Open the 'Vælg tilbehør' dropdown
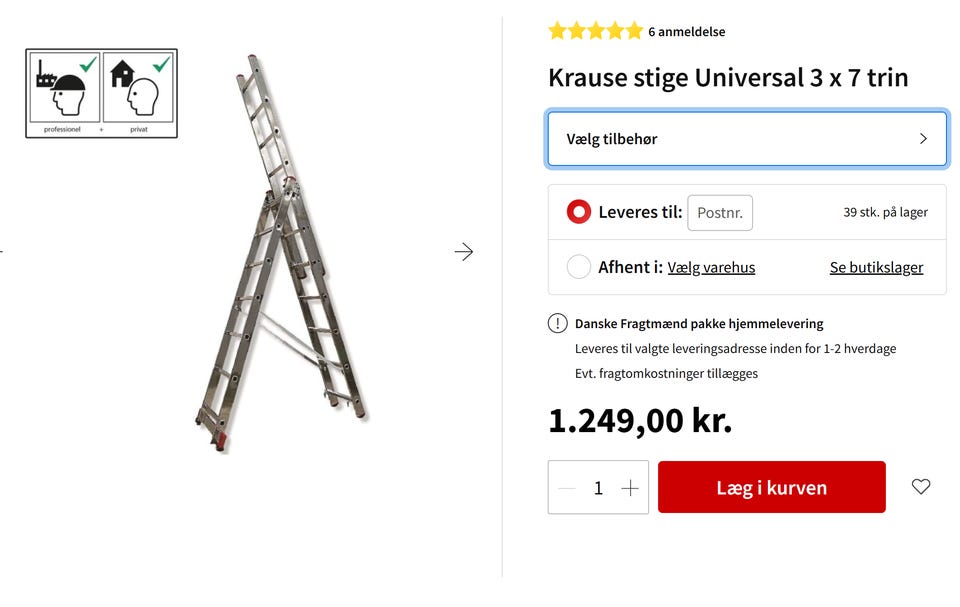The width and height of the screenshot is (960, 607). pos(747,139)
